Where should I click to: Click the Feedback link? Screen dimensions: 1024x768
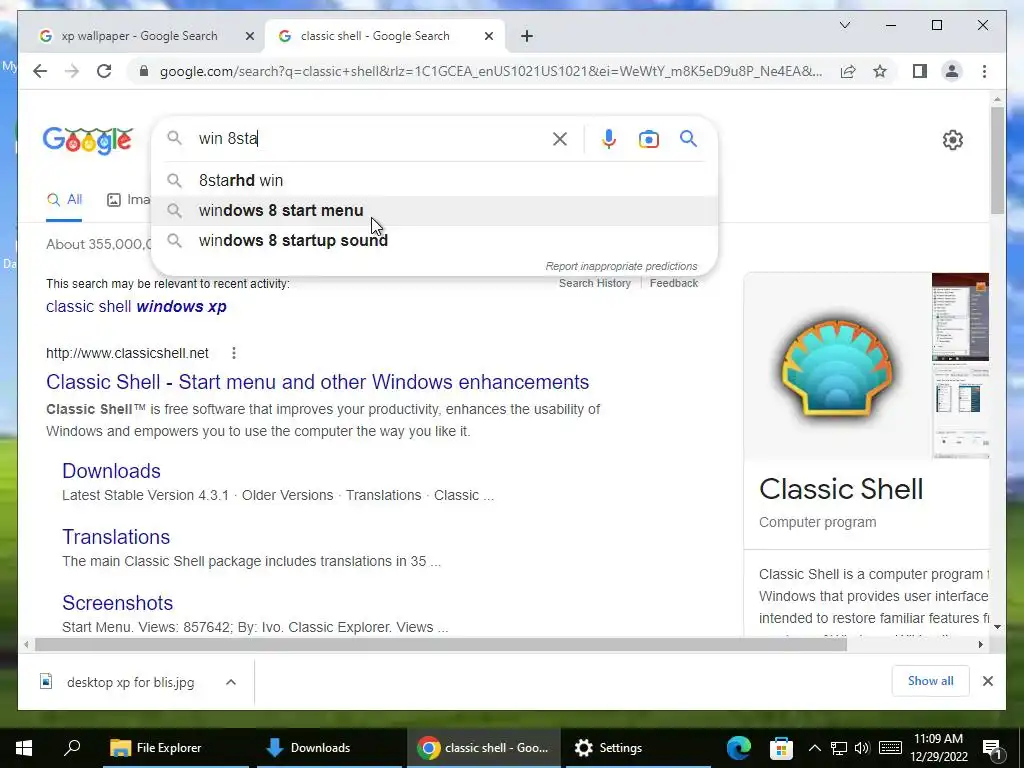(x=673, y=283)
